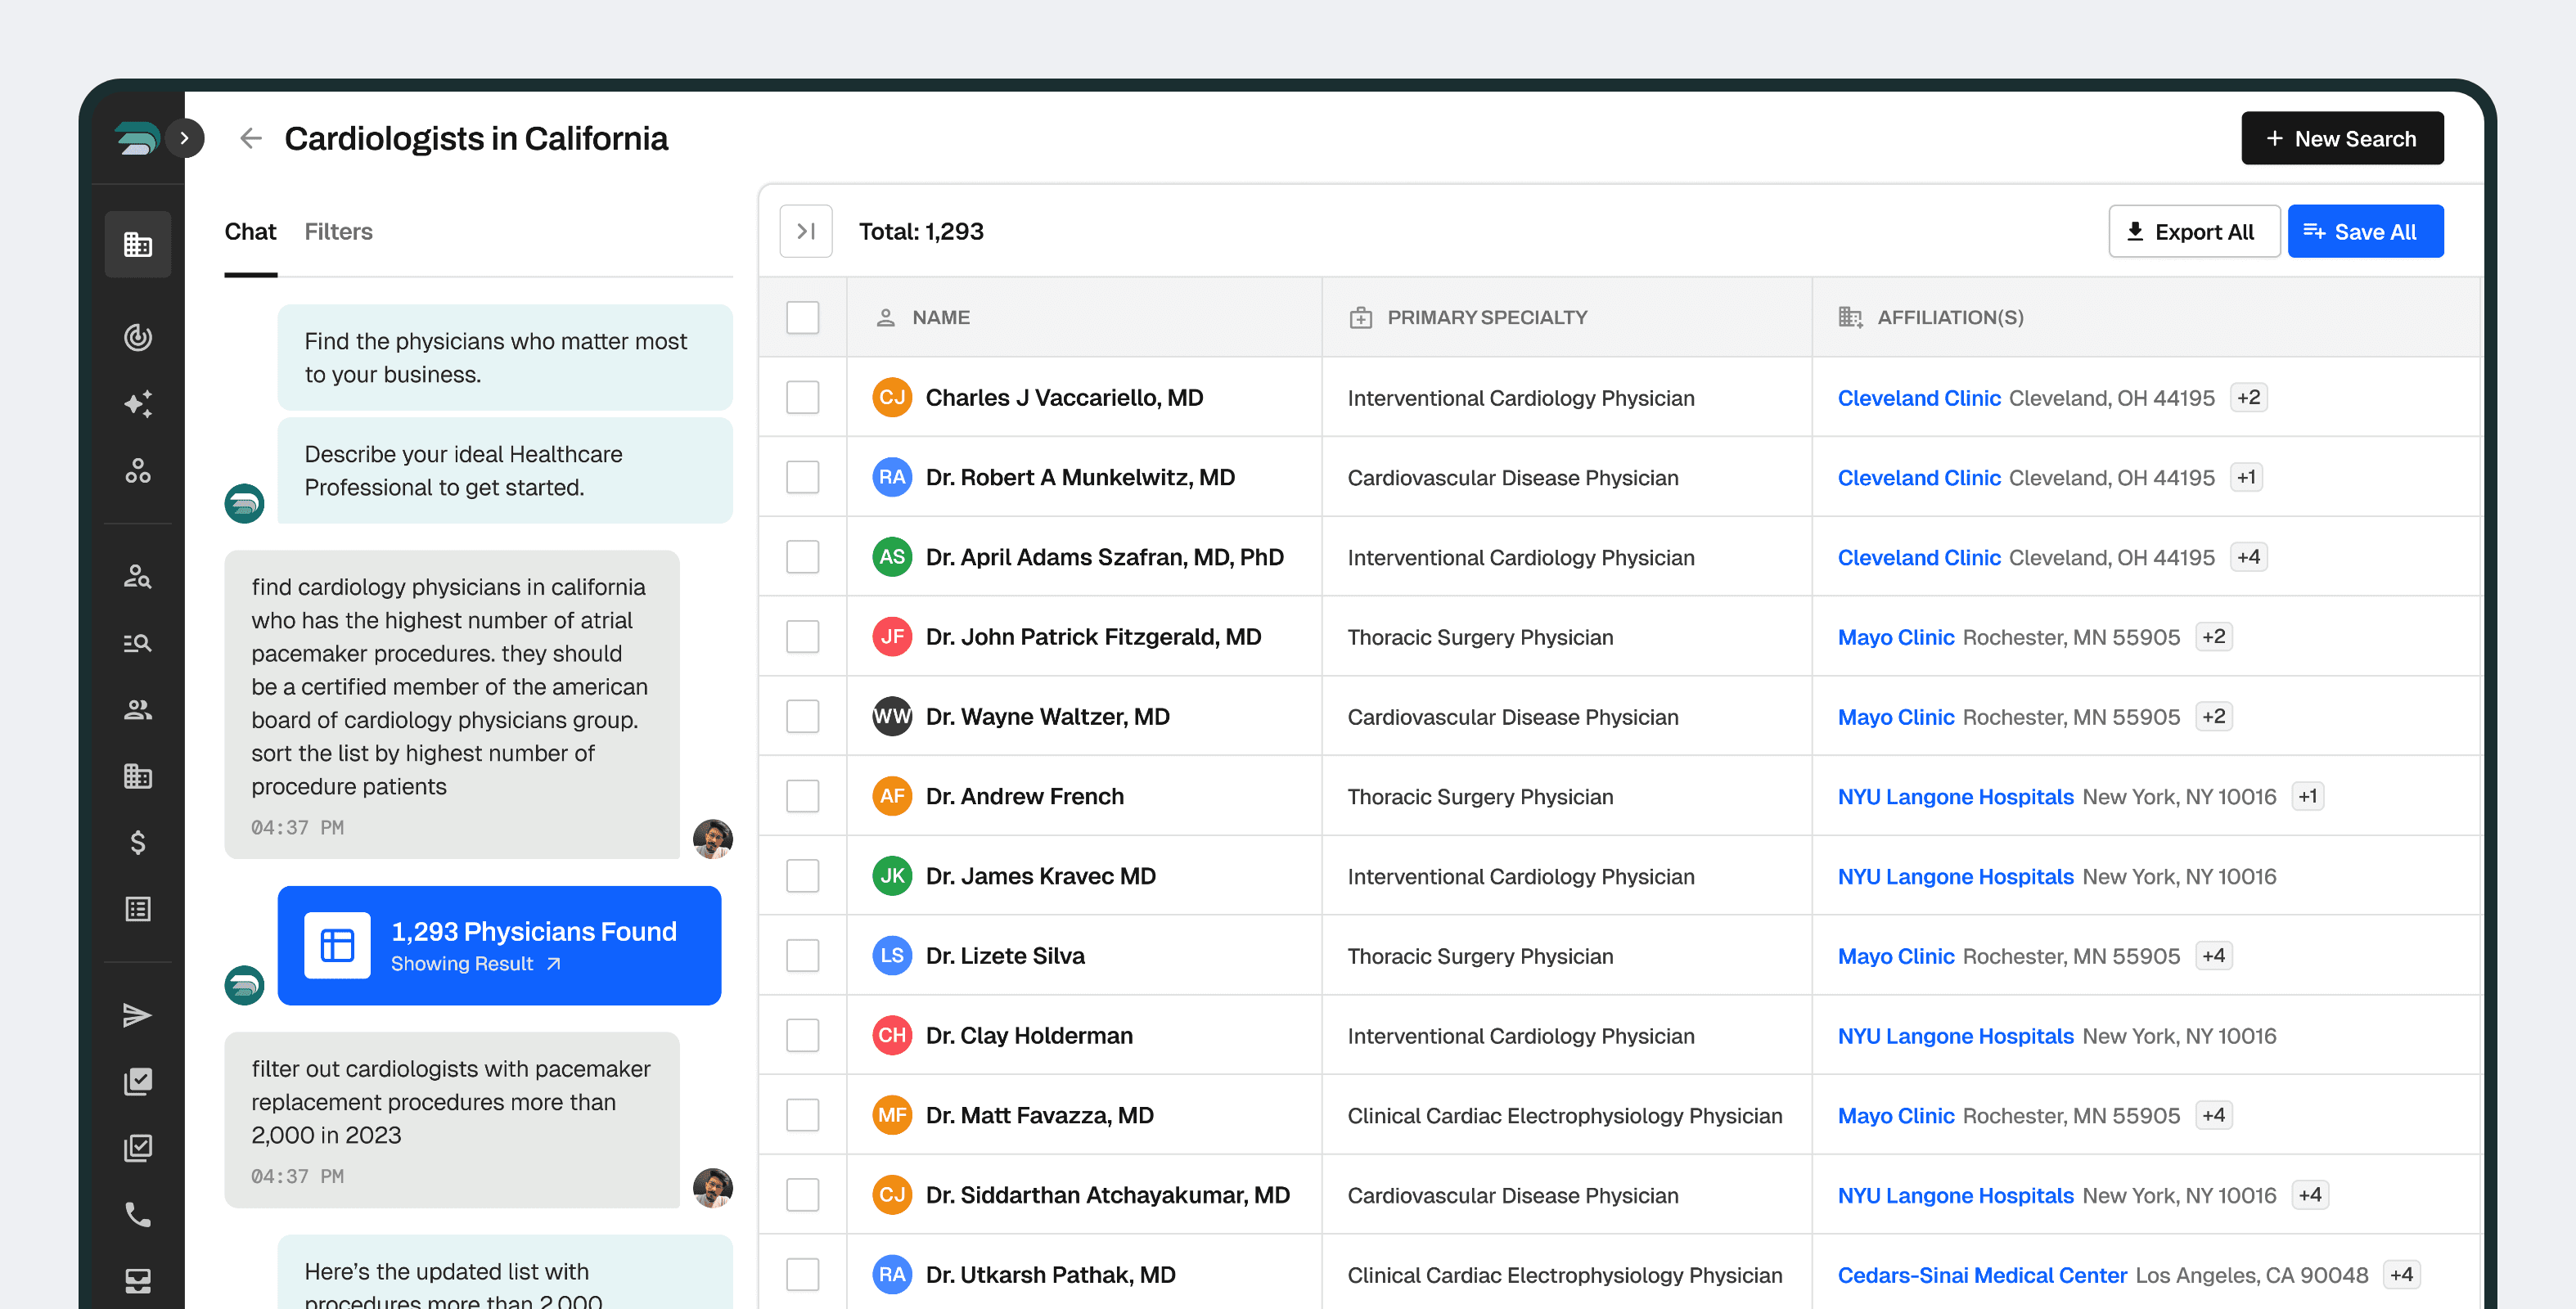This screenshot has height=1309, width=2576.
Task: Click the name Dr. James Kravec MD
Action: pyautogui.click(x=1040, y=876)
